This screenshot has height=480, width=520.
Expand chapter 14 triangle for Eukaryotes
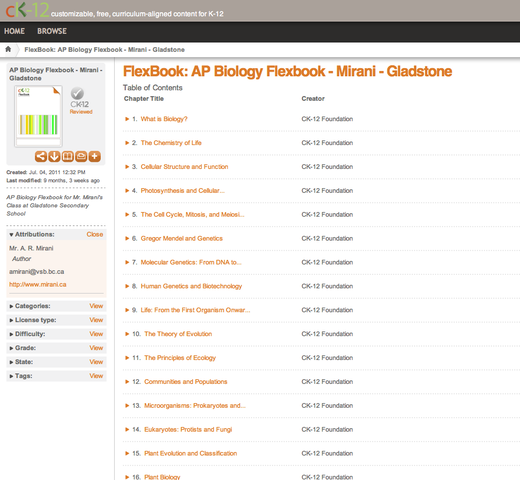tap(127, 430)
